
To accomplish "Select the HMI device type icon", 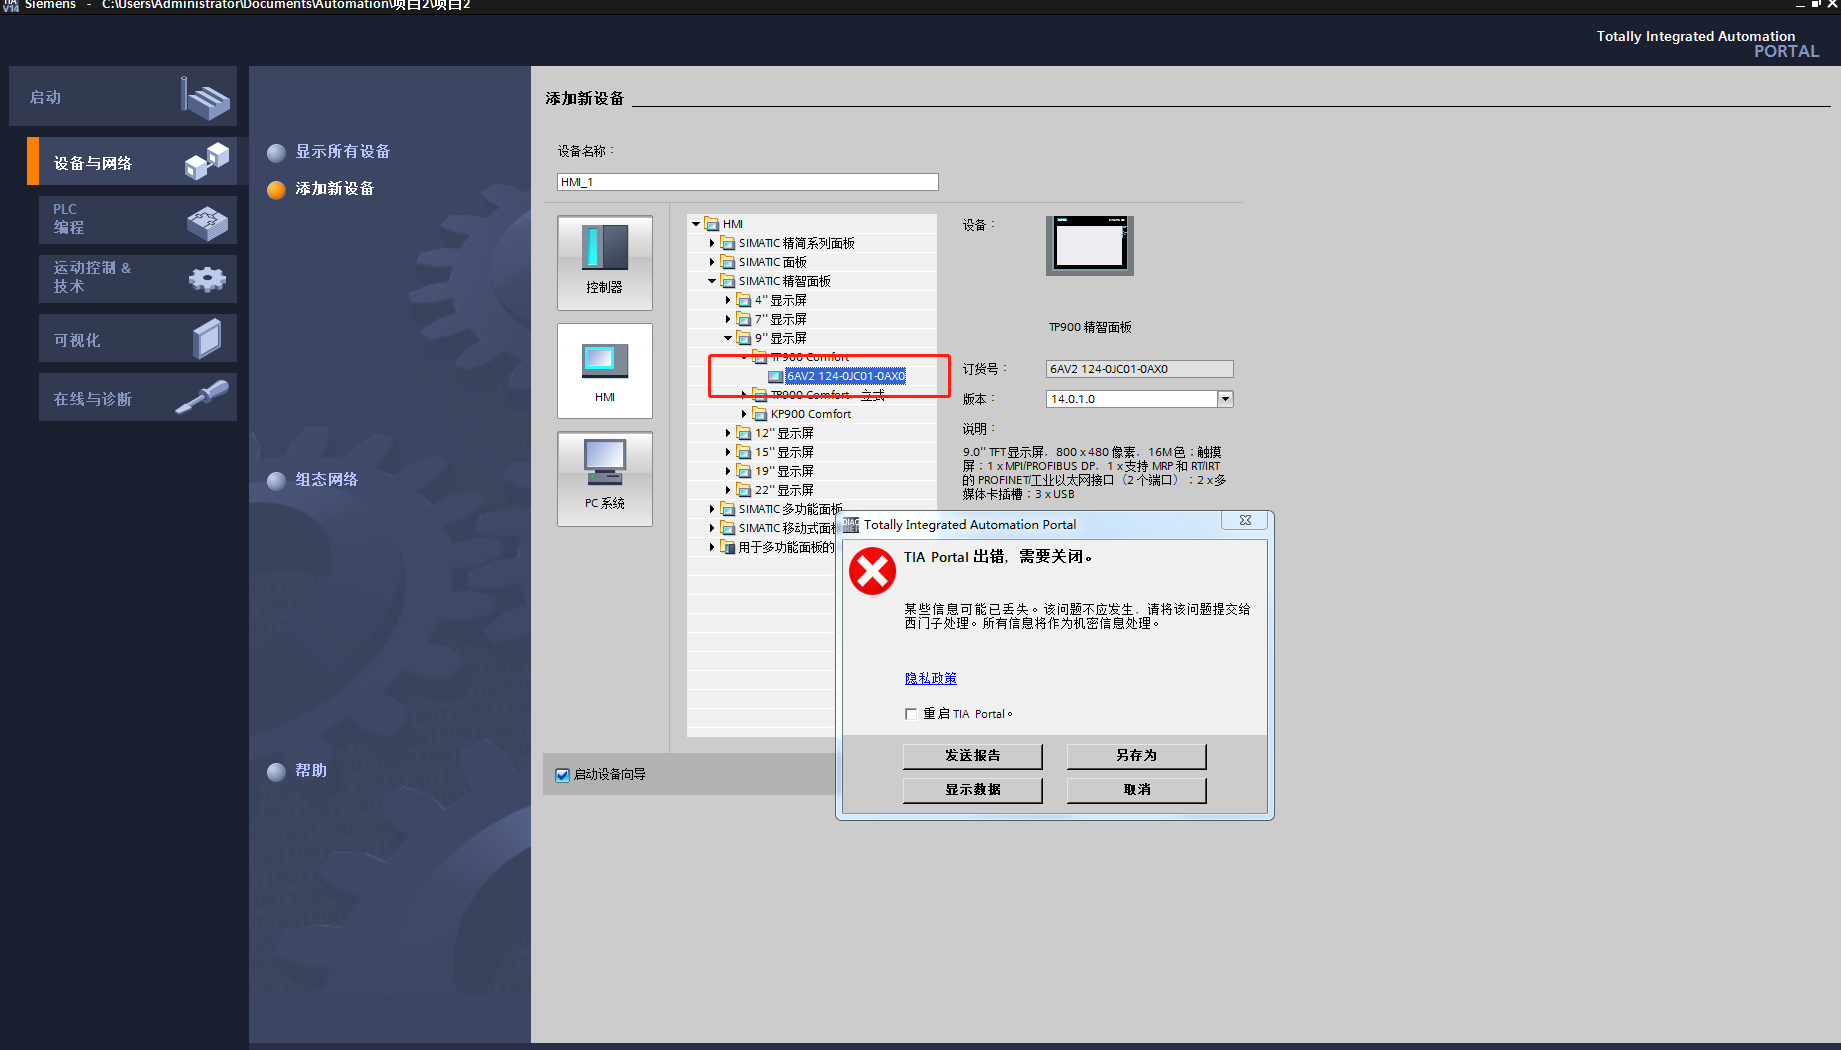I will click(604, 370).
